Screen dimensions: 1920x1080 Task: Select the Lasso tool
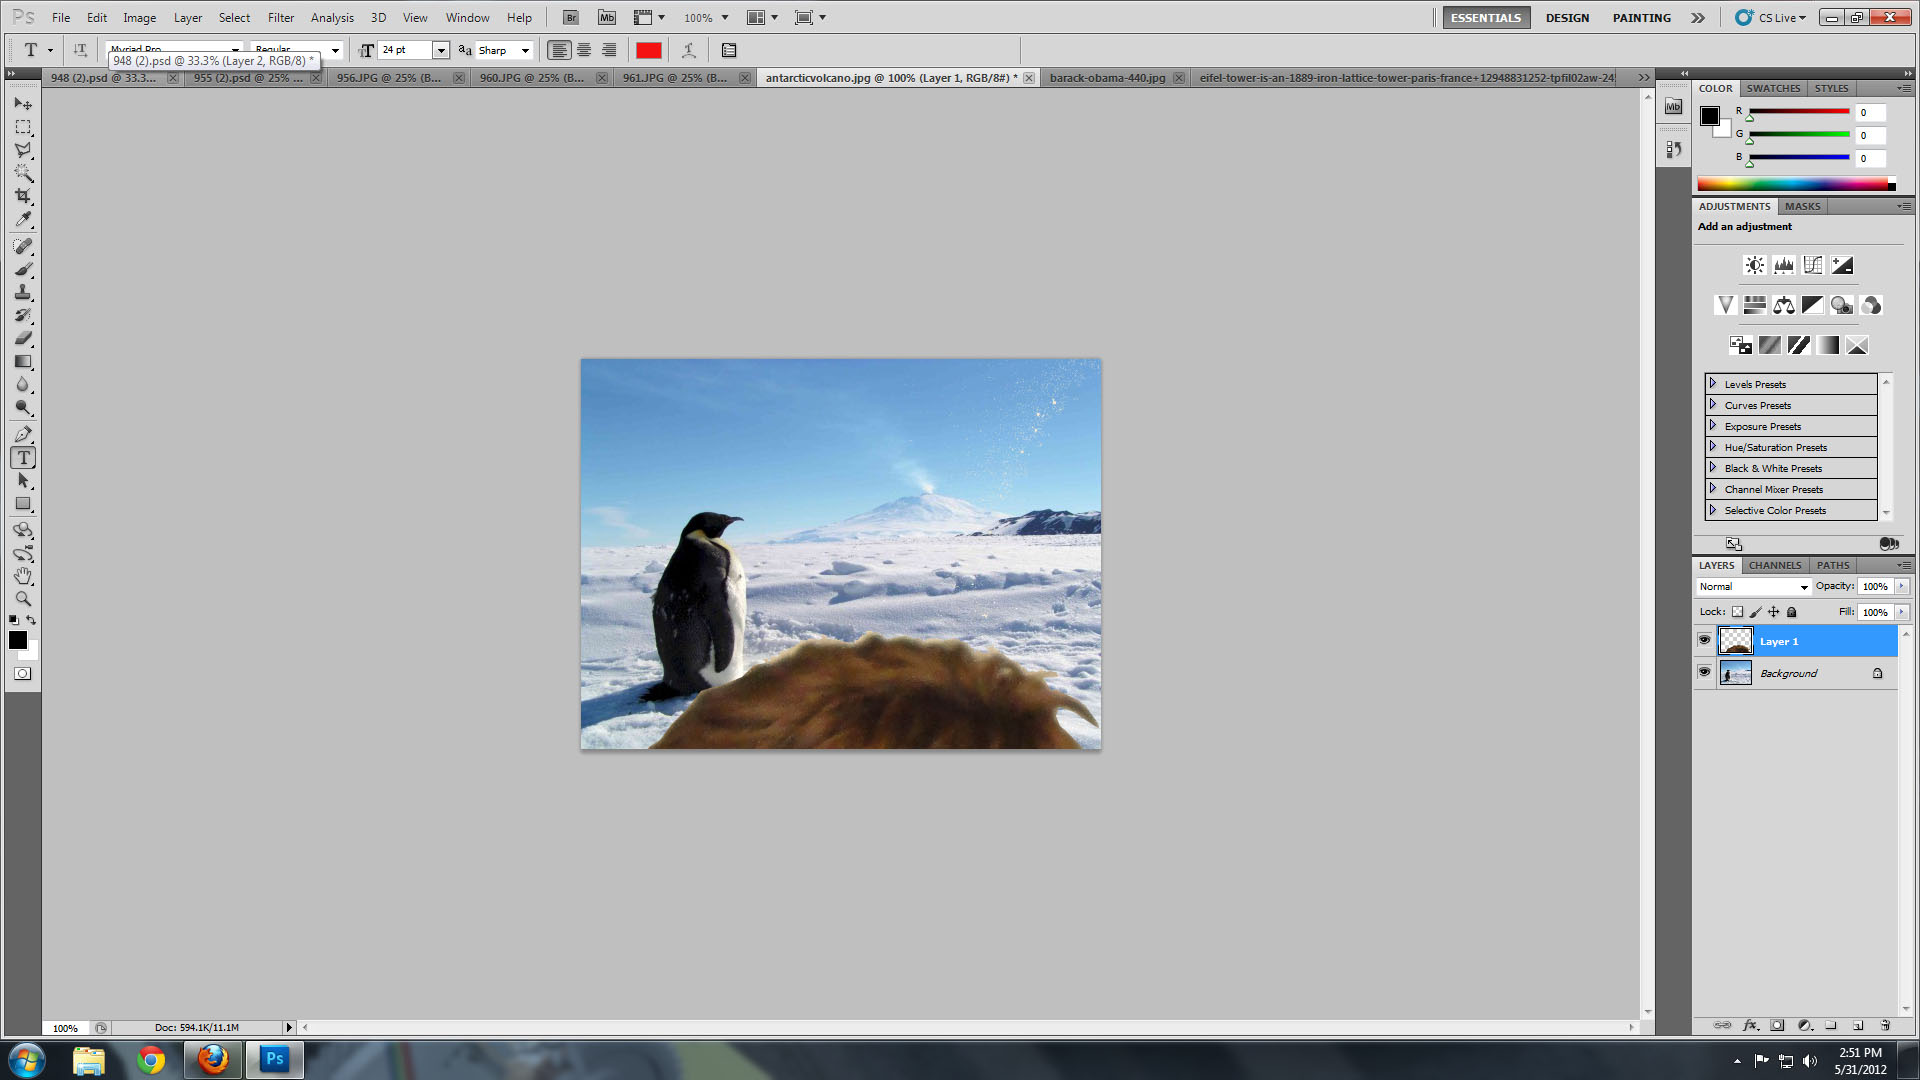pos(23,150)
